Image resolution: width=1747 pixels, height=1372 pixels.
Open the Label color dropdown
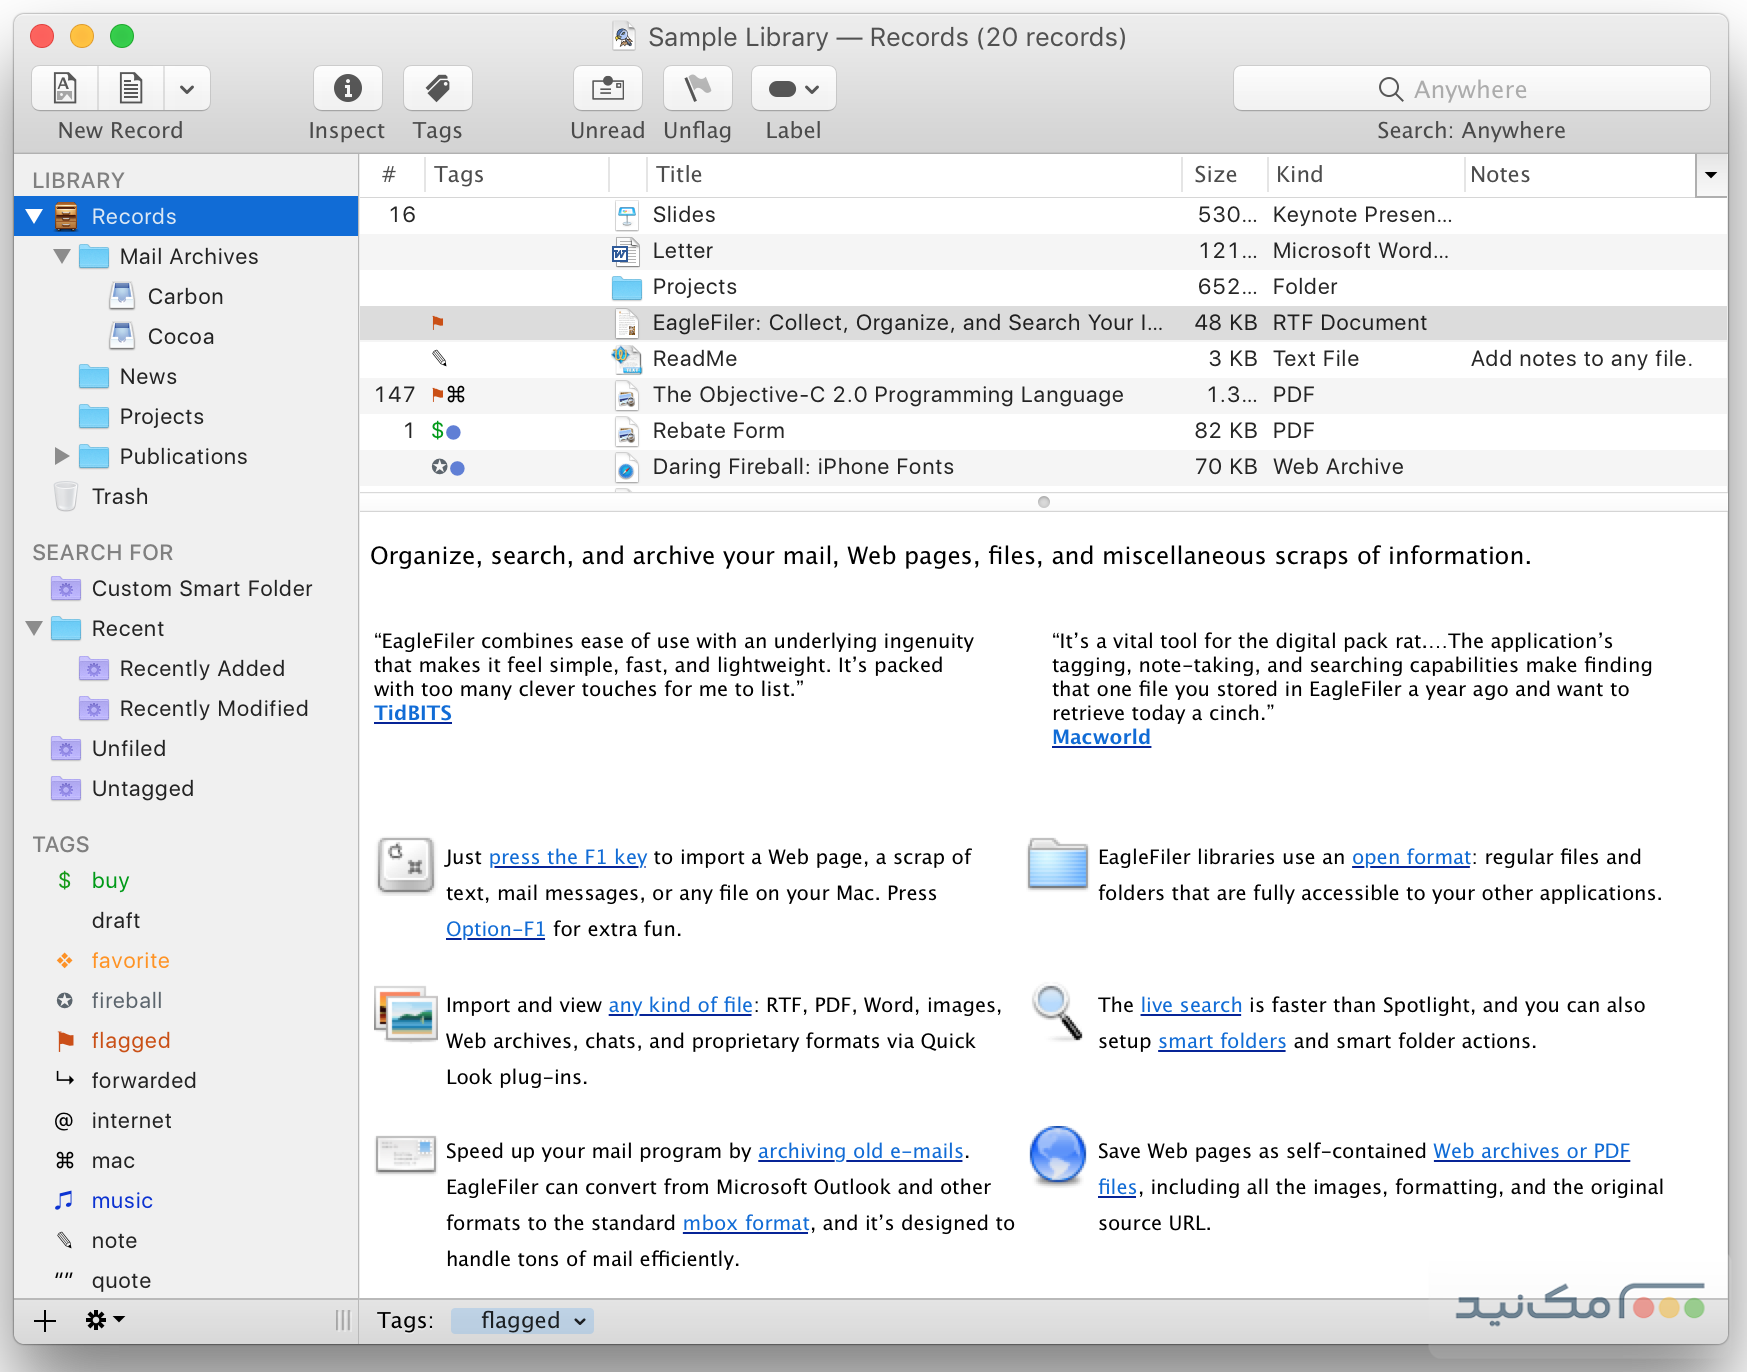[x=793, y=89]
